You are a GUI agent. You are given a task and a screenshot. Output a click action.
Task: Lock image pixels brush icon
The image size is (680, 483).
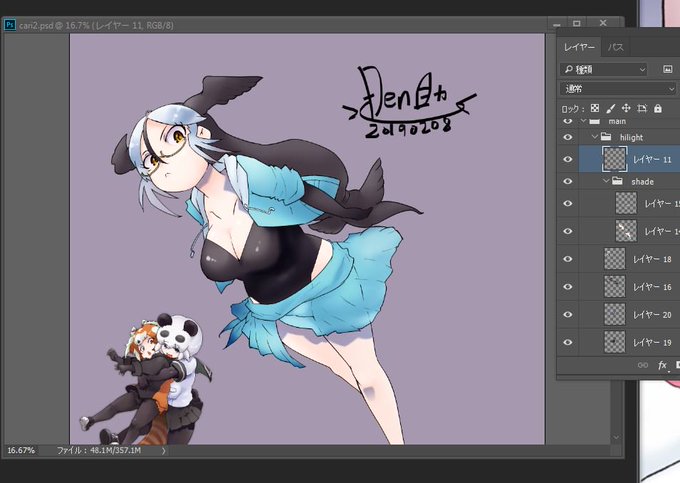point(610,108)
